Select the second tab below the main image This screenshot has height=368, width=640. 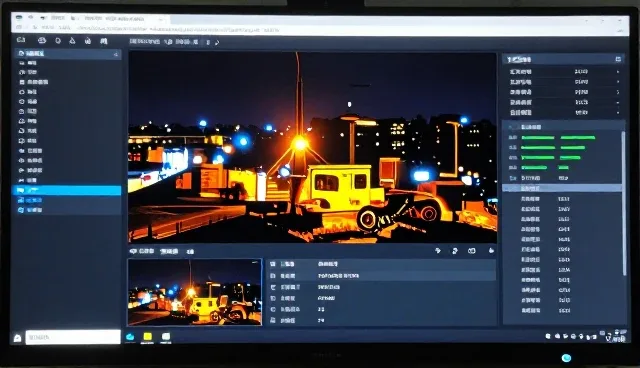point(169,251)
